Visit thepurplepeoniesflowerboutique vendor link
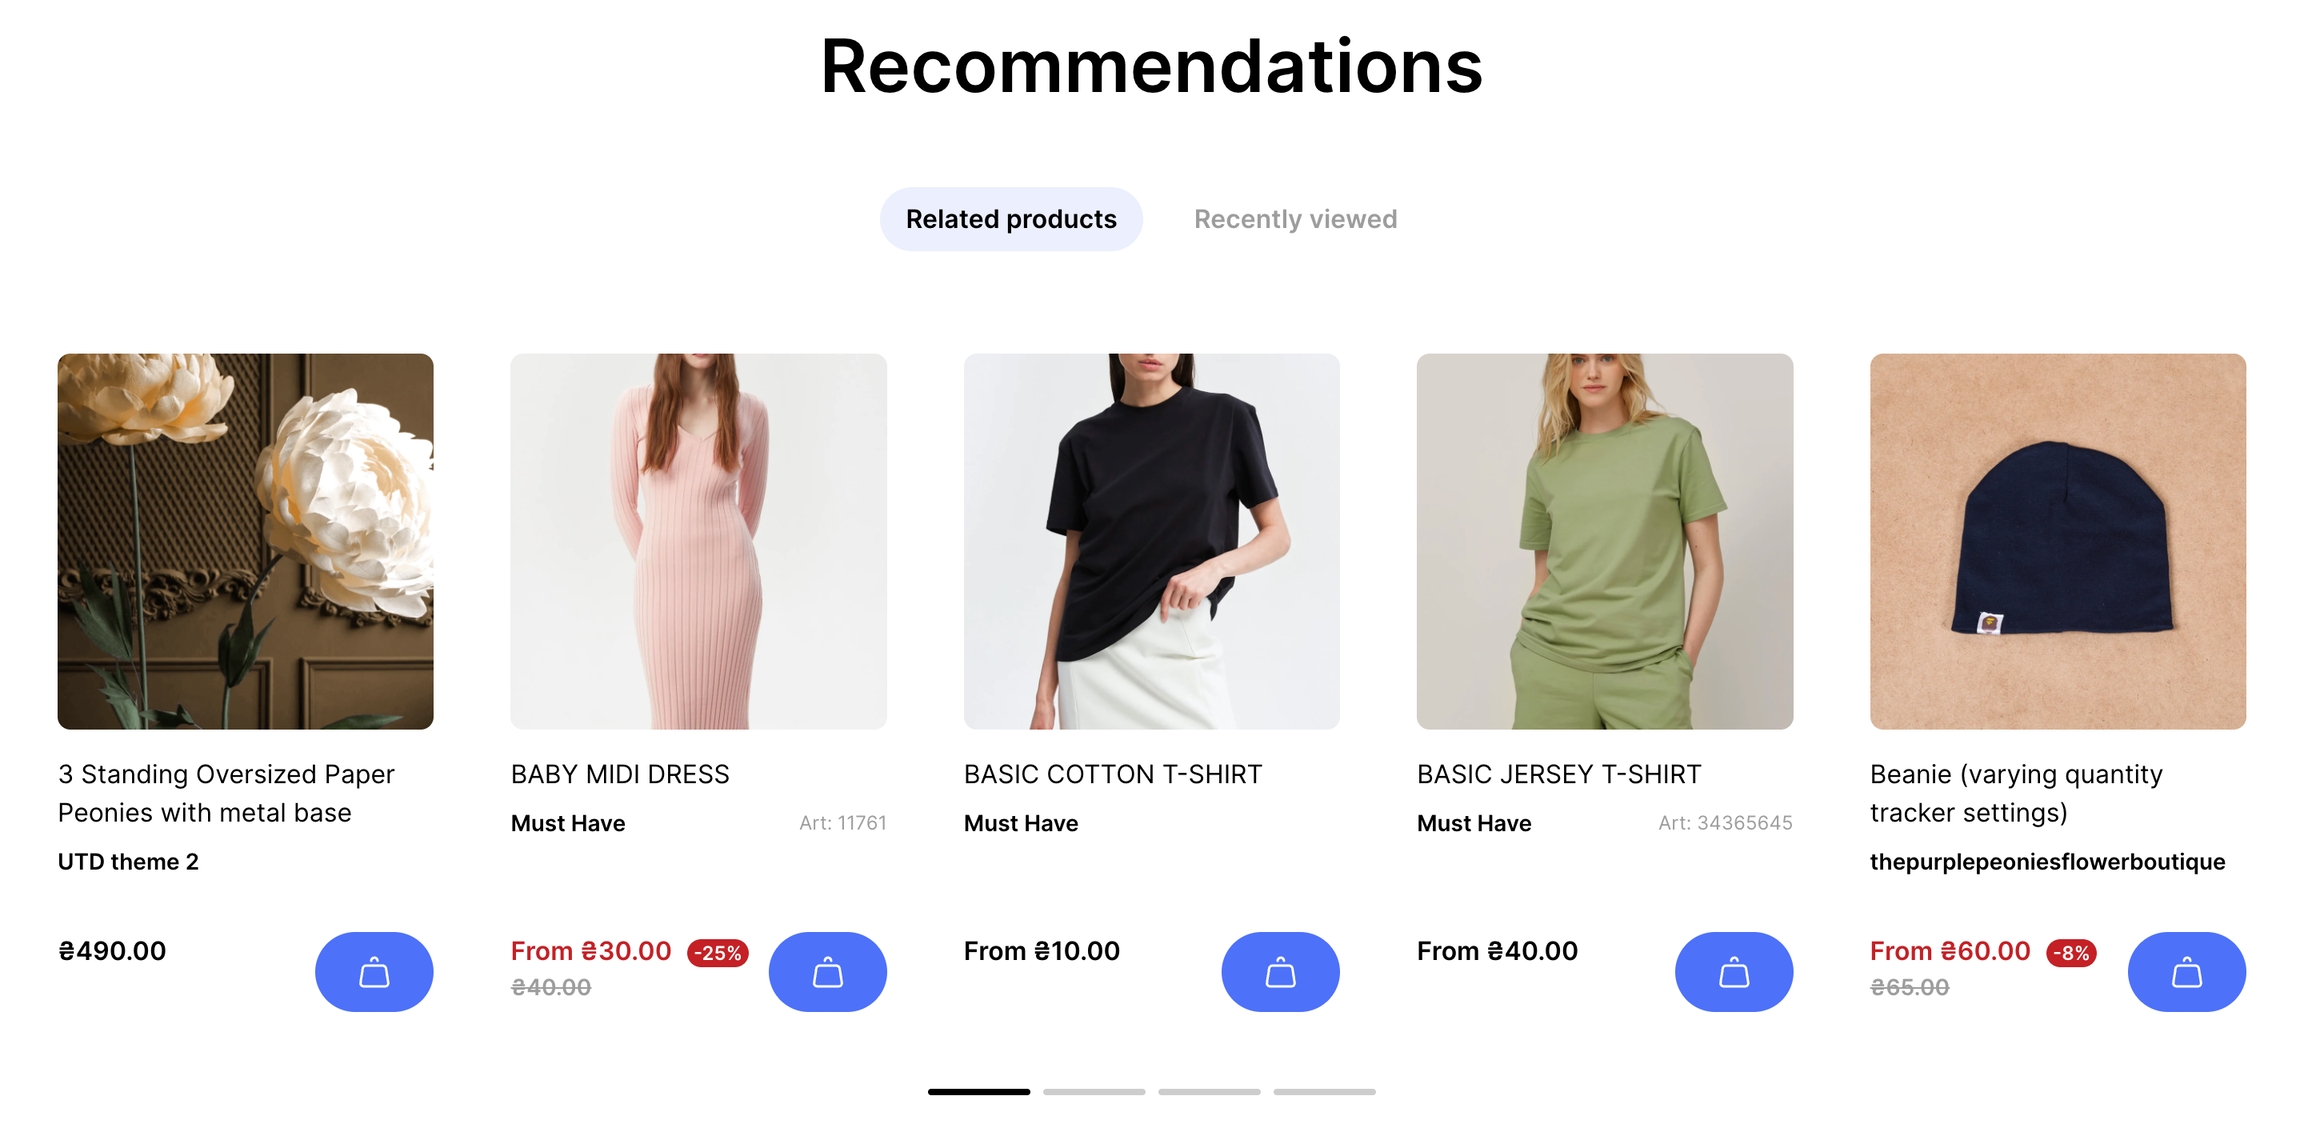This screenshot has height=1136, width=2304. (2047, 861)
